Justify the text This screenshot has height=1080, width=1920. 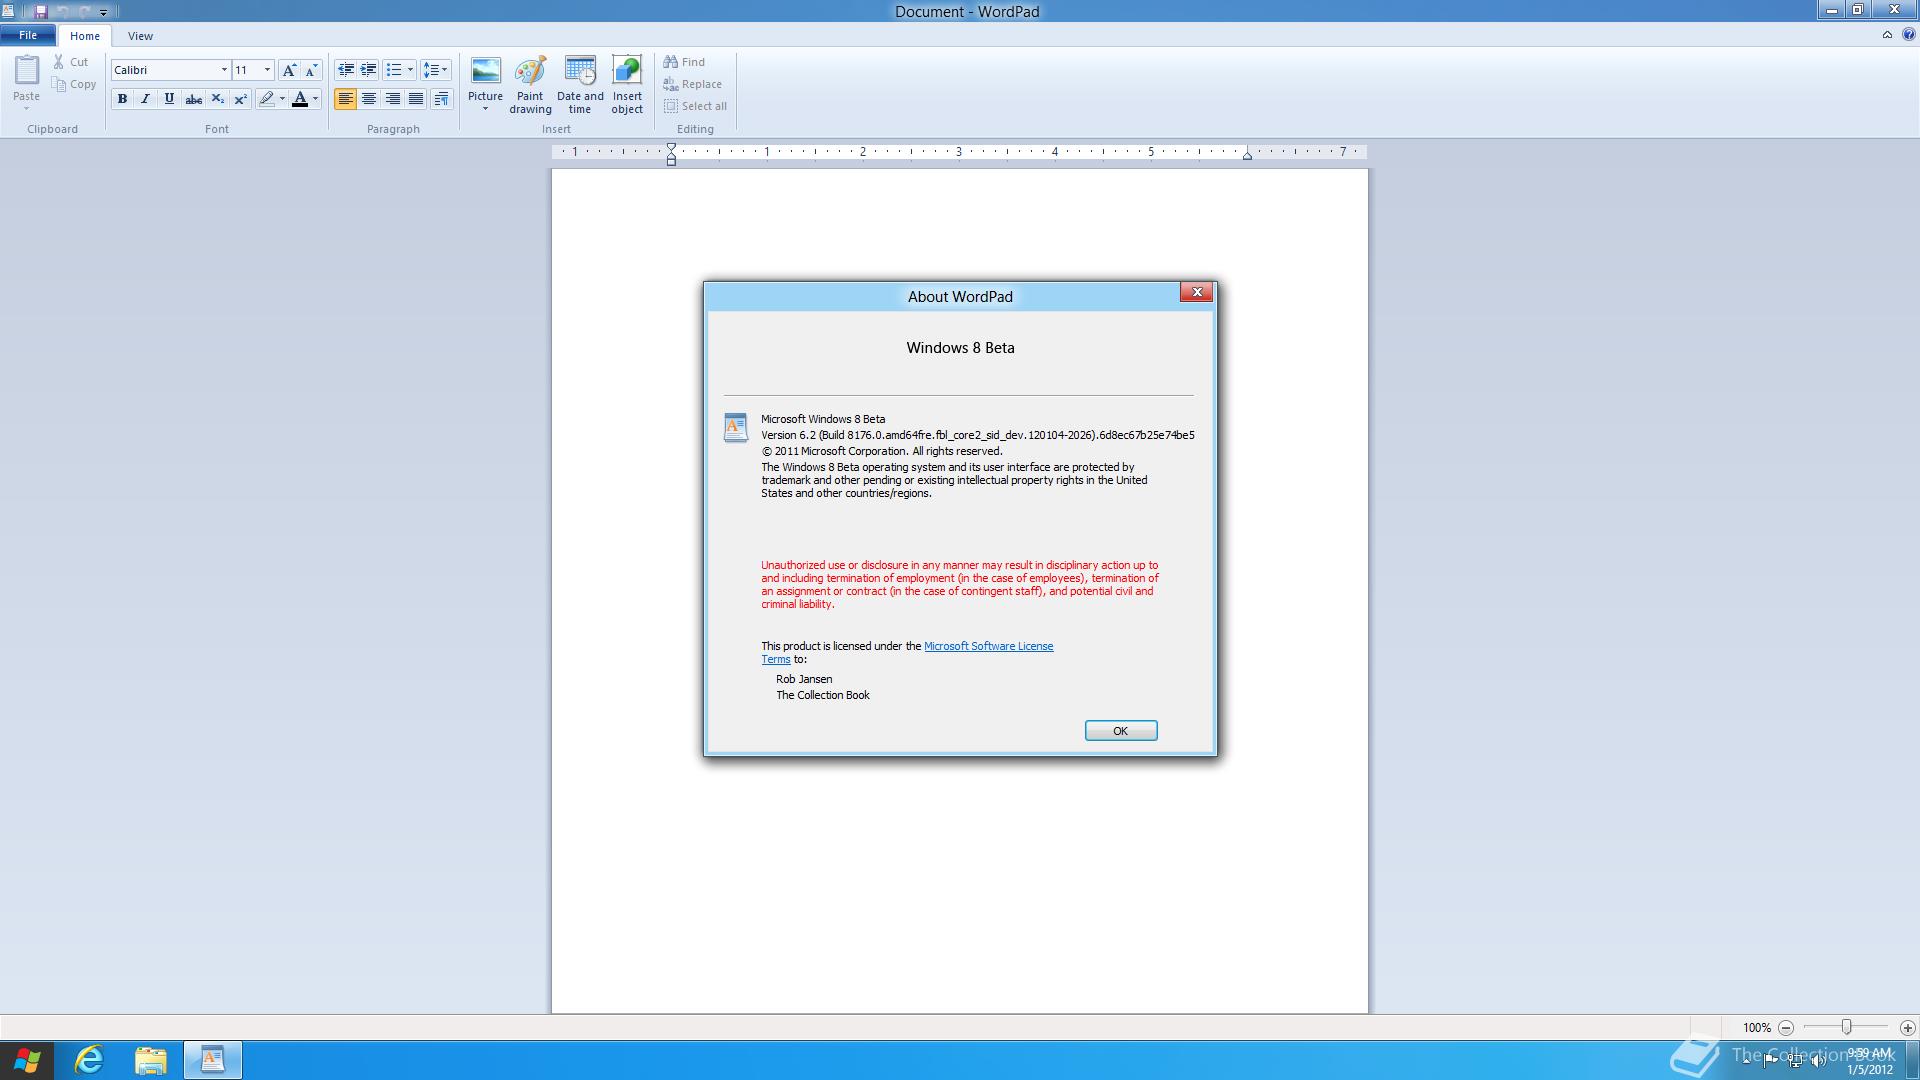[416, 99]
